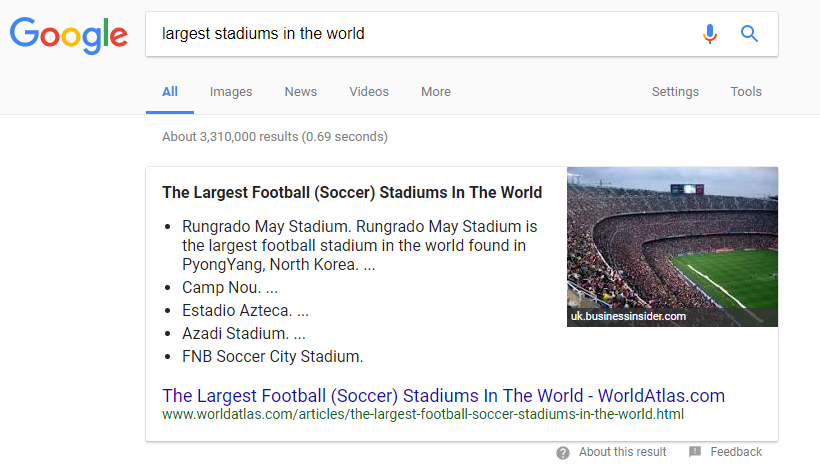Select the All results tab
Screen dimensions: 820x475
170,92
